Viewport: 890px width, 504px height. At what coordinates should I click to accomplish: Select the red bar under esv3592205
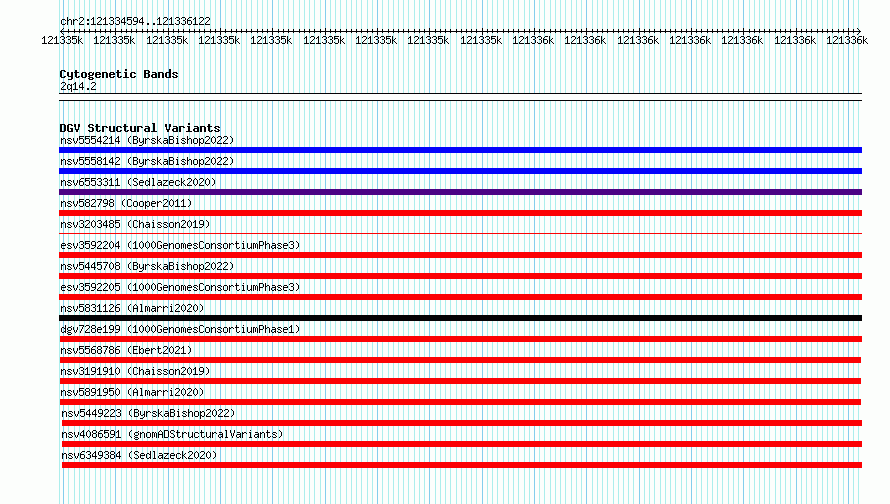click(x=460, y=297)
